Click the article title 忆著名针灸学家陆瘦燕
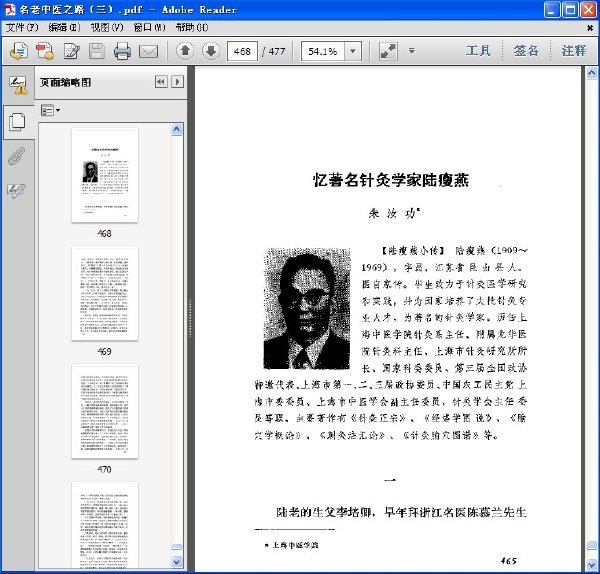The image size is (600, 574). click(391, 180)
